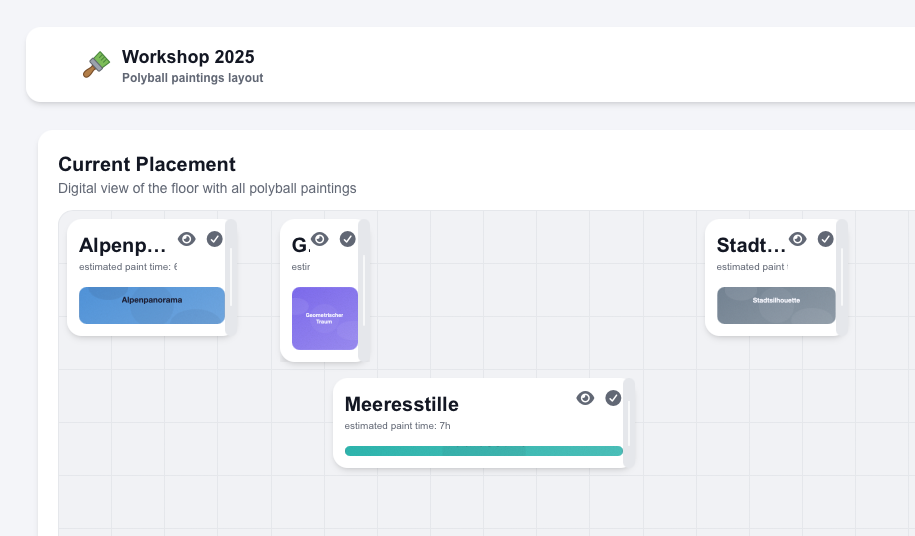
Task: Select the Meeresstille card title
Action: pos(401,404)
